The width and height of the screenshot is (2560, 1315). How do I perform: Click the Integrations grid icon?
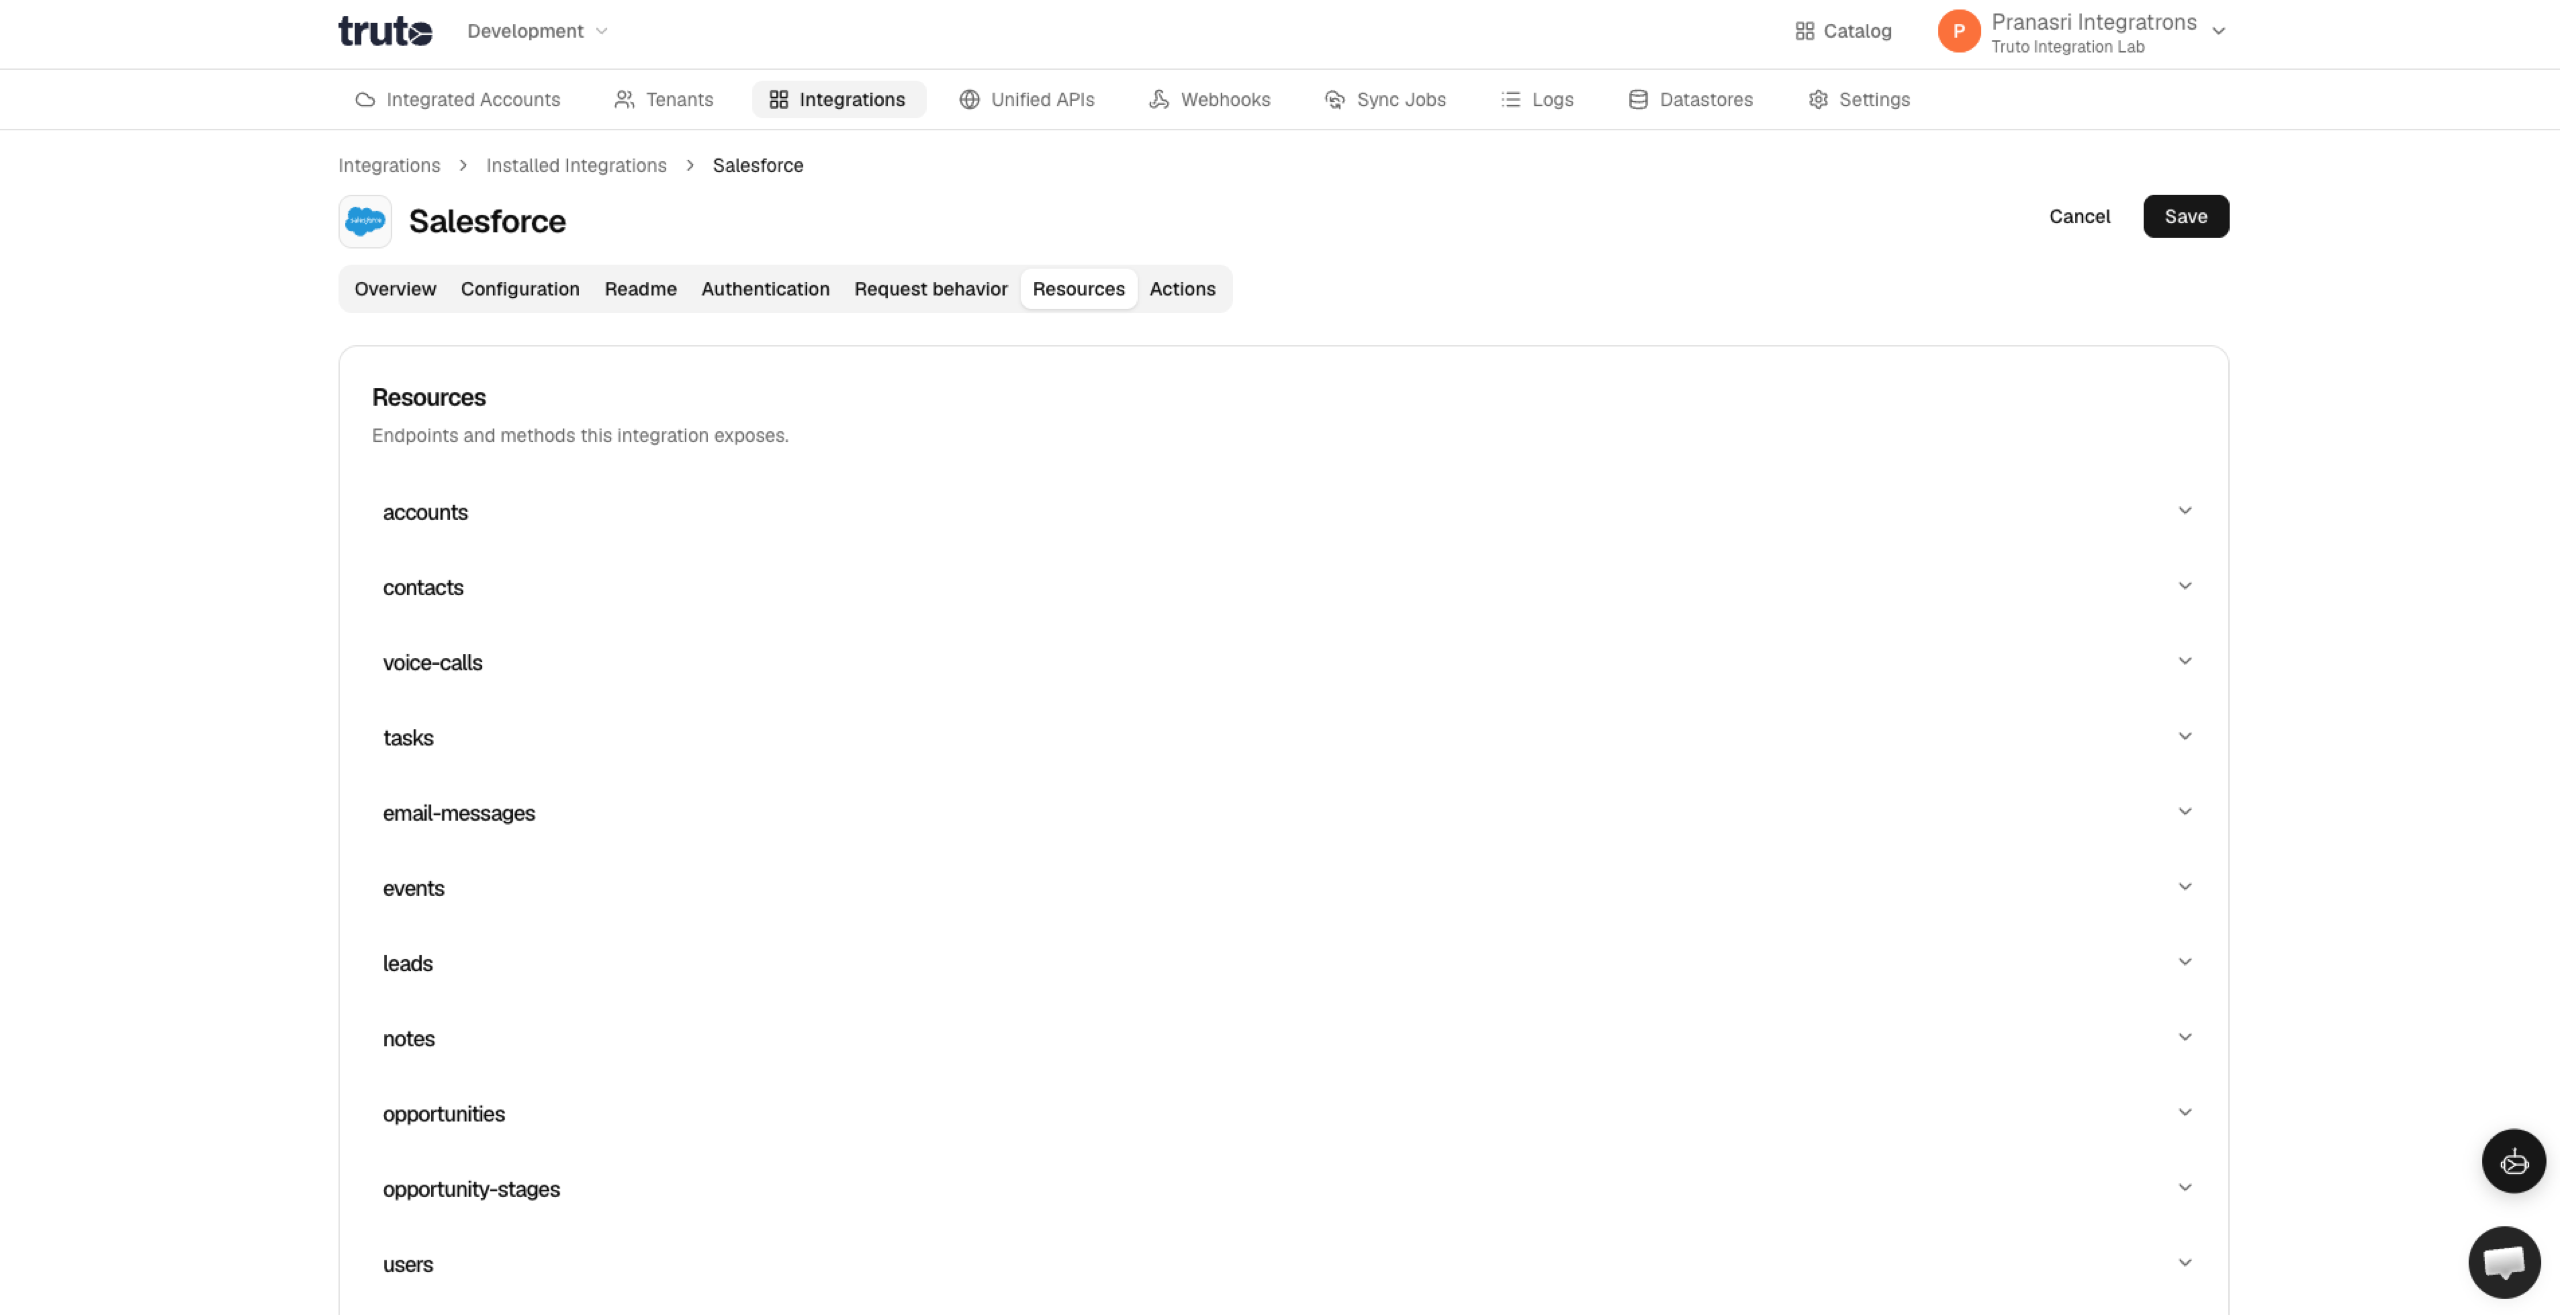(x=778, y=99)
